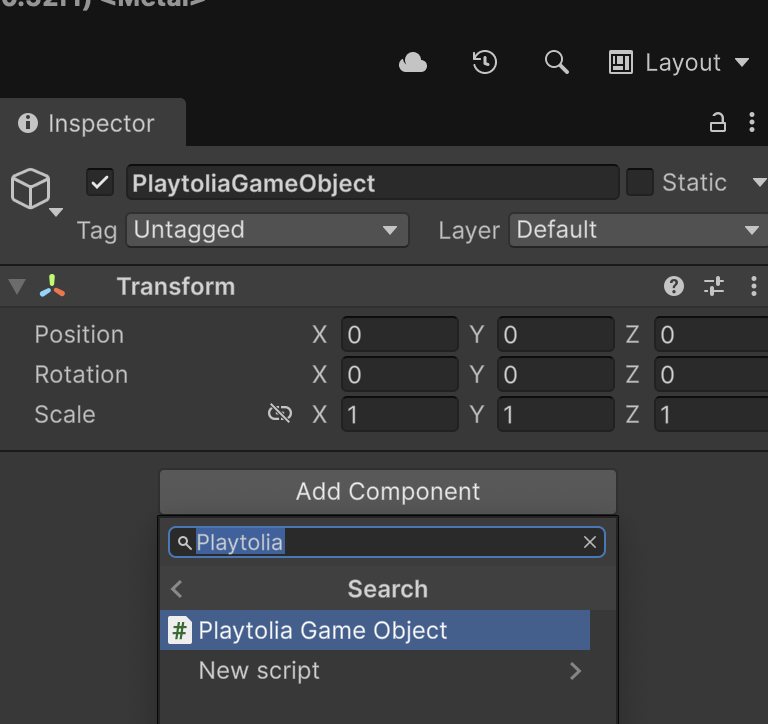
Task: Click the Transform component axes icon
Action: (52, 286)
